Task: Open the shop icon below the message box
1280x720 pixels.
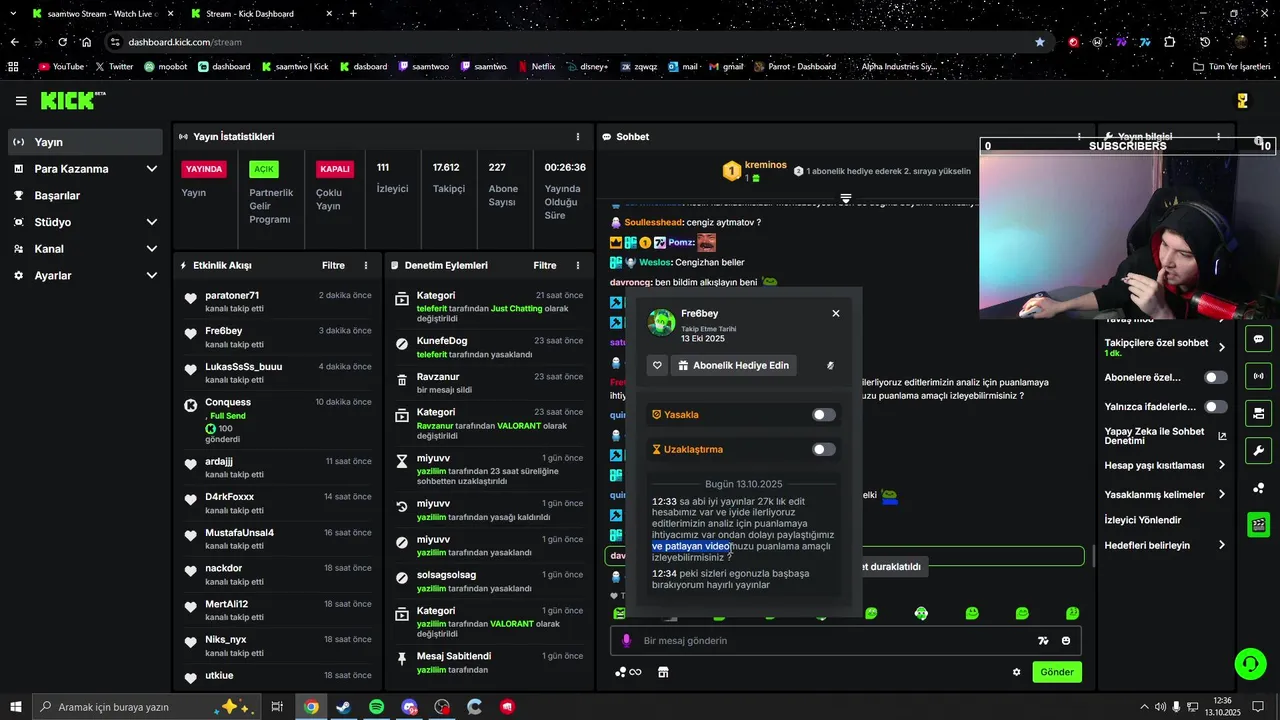Action: (663, 672)
